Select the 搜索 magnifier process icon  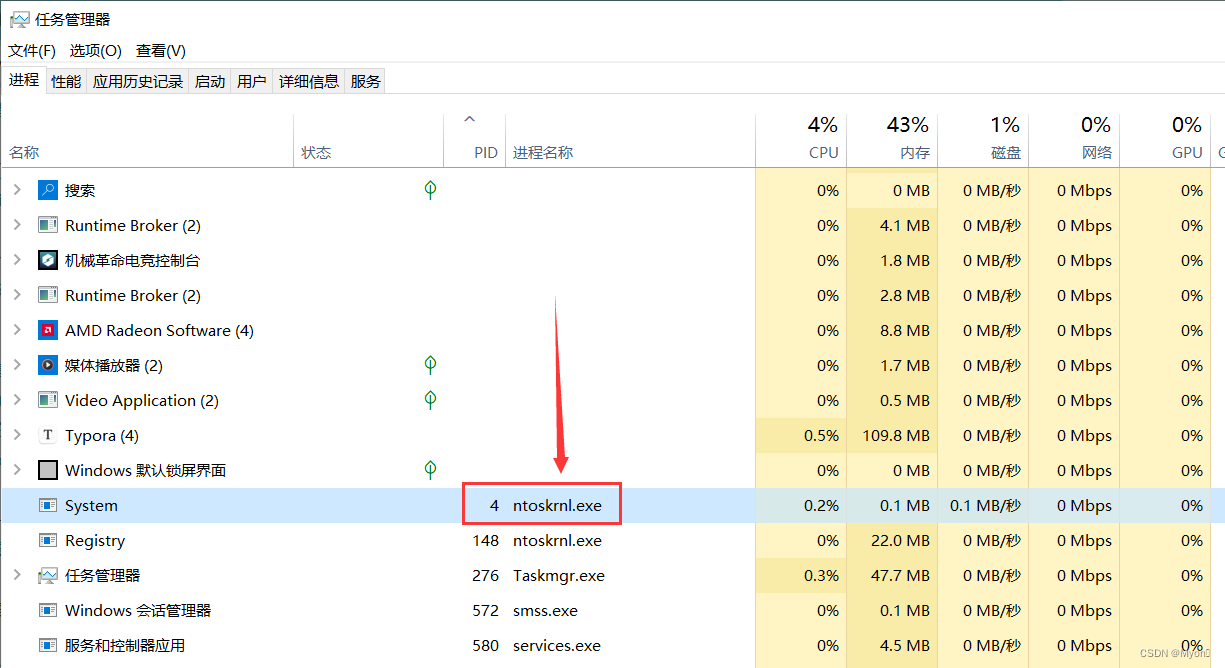pyautogui.click(x=49, y=190)
